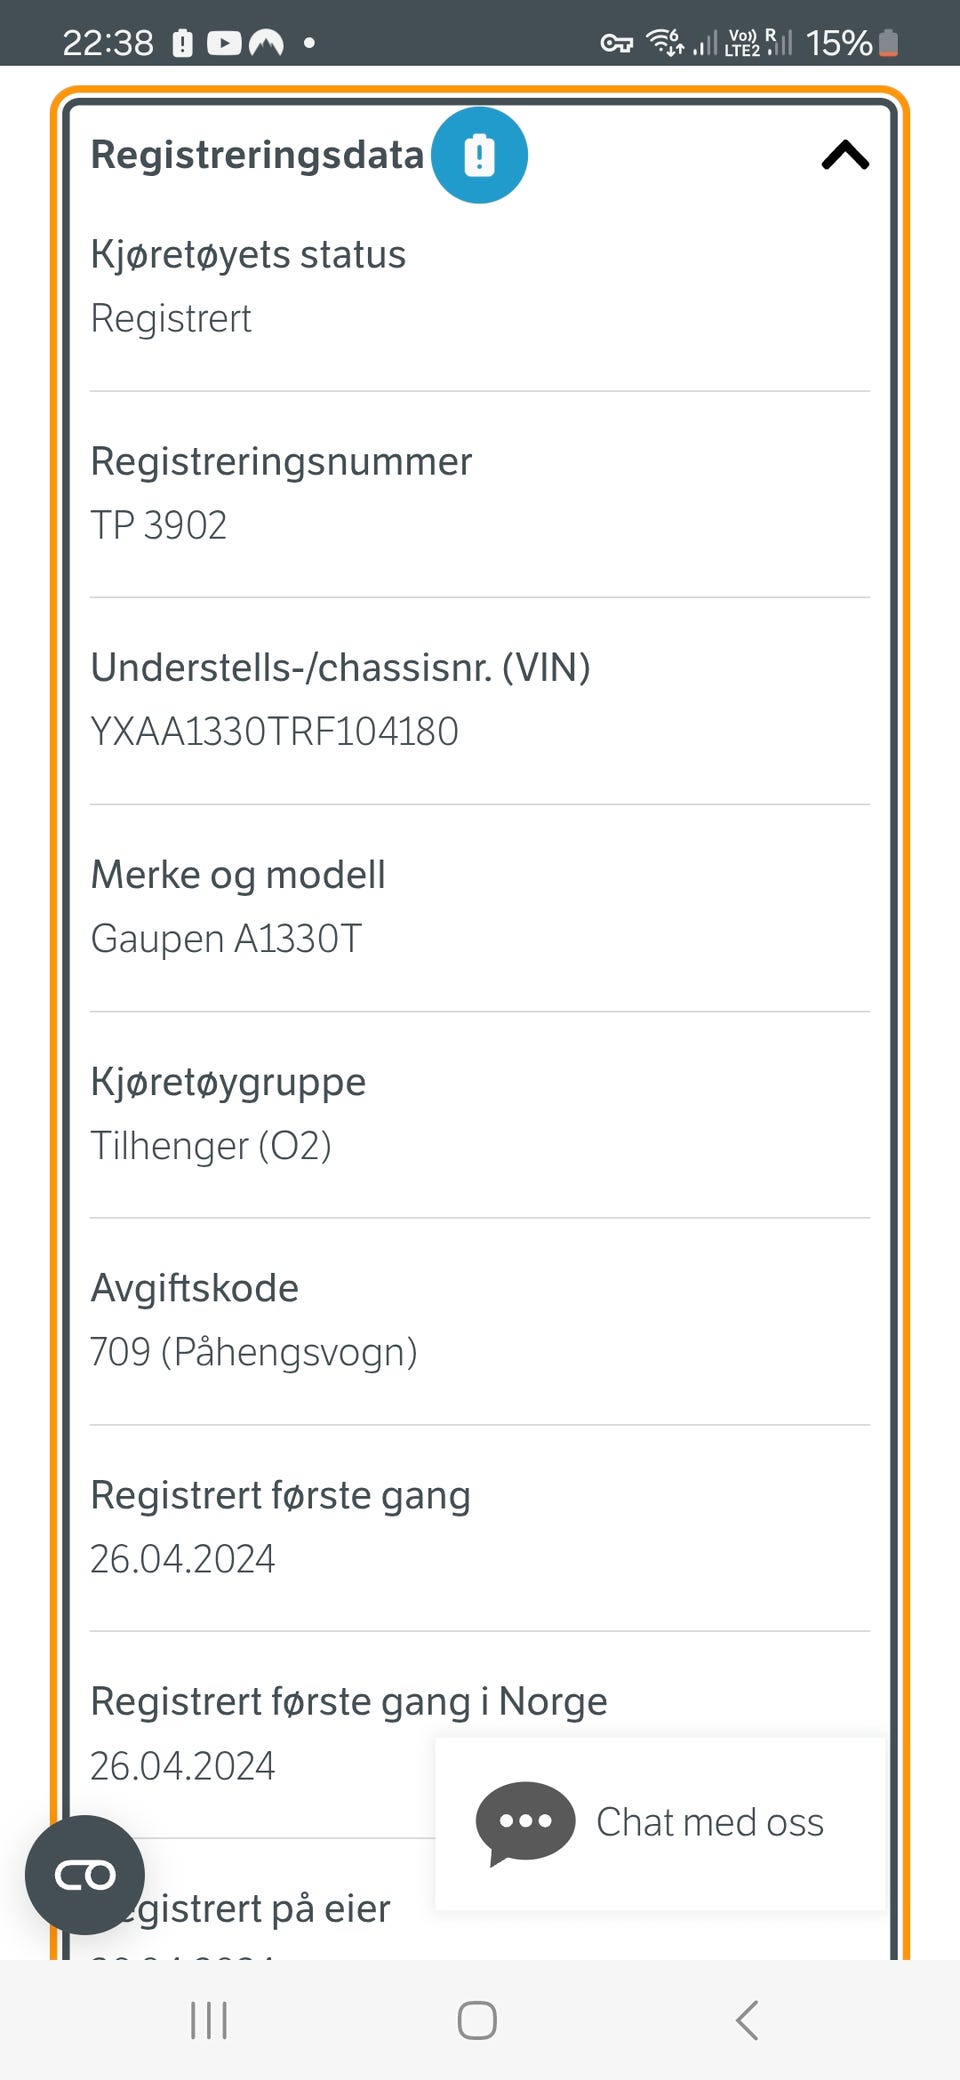Tap YouTube notification icon in status bar
This screenshot has width=960, height=2080.
coord(224,43)
